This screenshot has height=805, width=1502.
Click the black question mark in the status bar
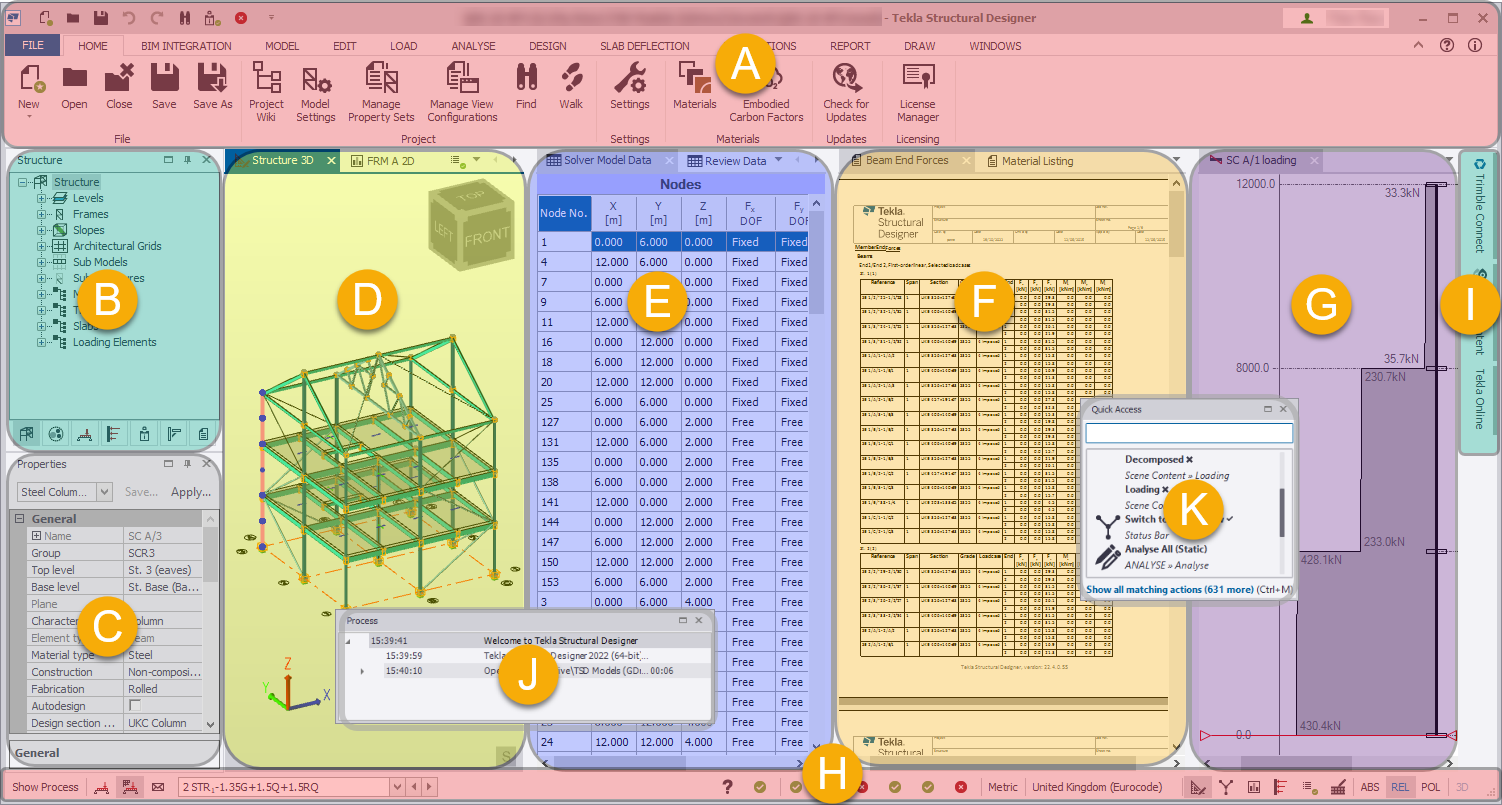pos(728,787)
